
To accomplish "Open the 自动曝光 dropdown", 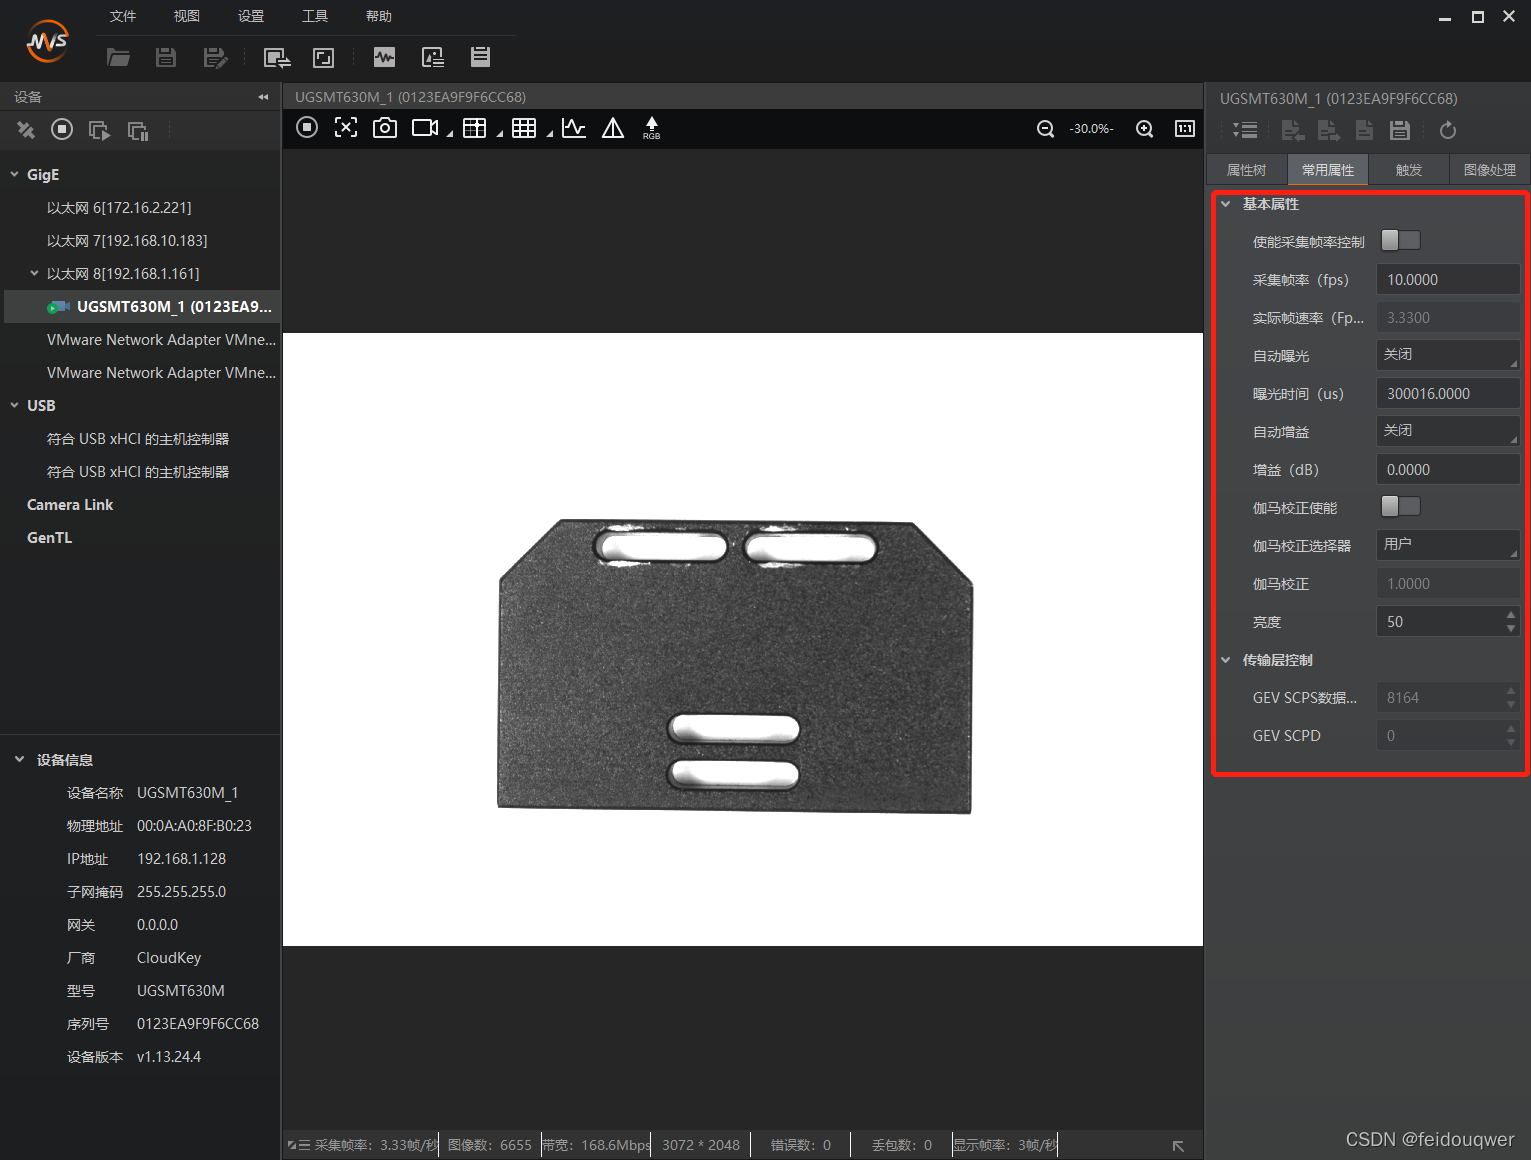I will coord(1448,355).
